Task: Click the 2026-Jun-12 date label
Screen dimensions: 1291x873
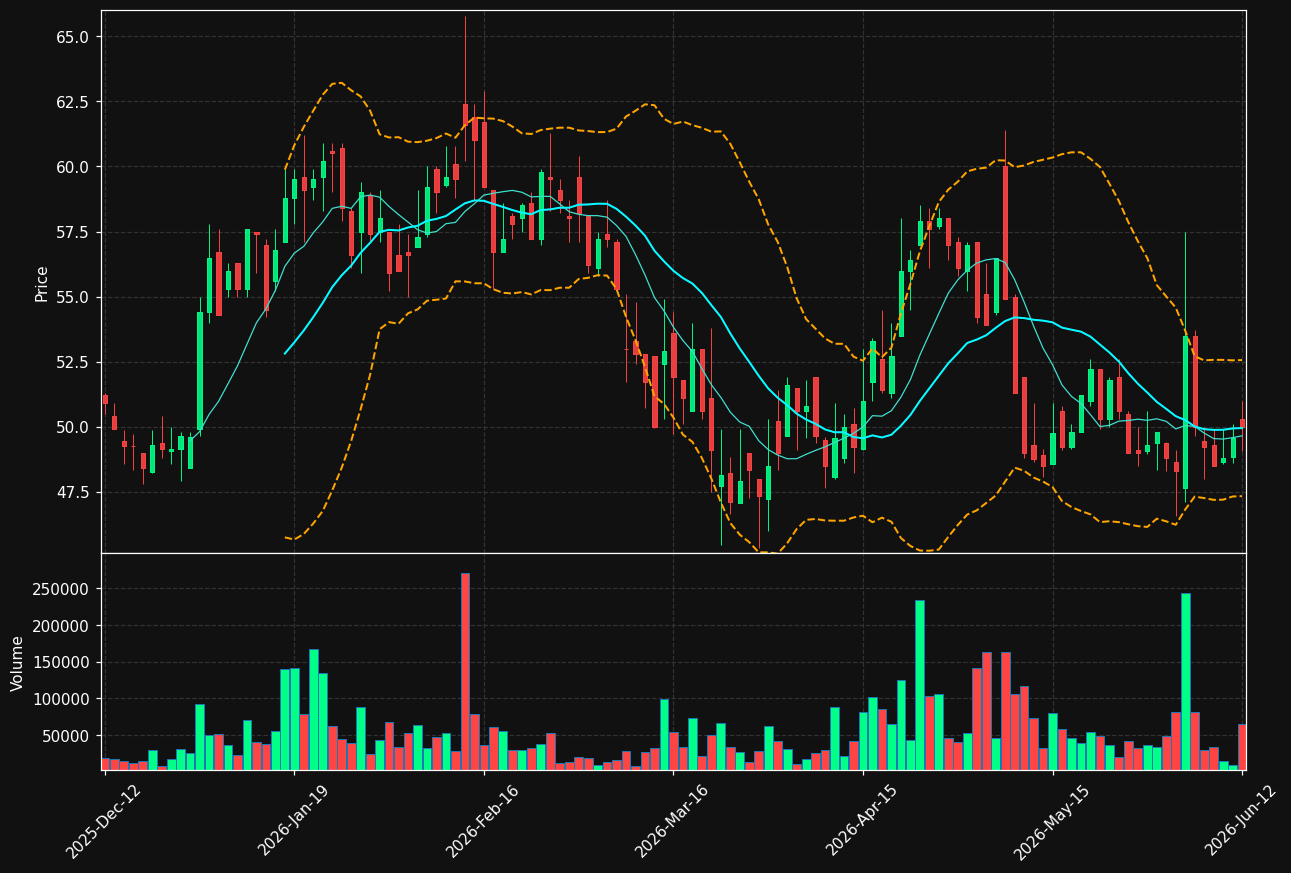Action: (x=1241, y=820)
